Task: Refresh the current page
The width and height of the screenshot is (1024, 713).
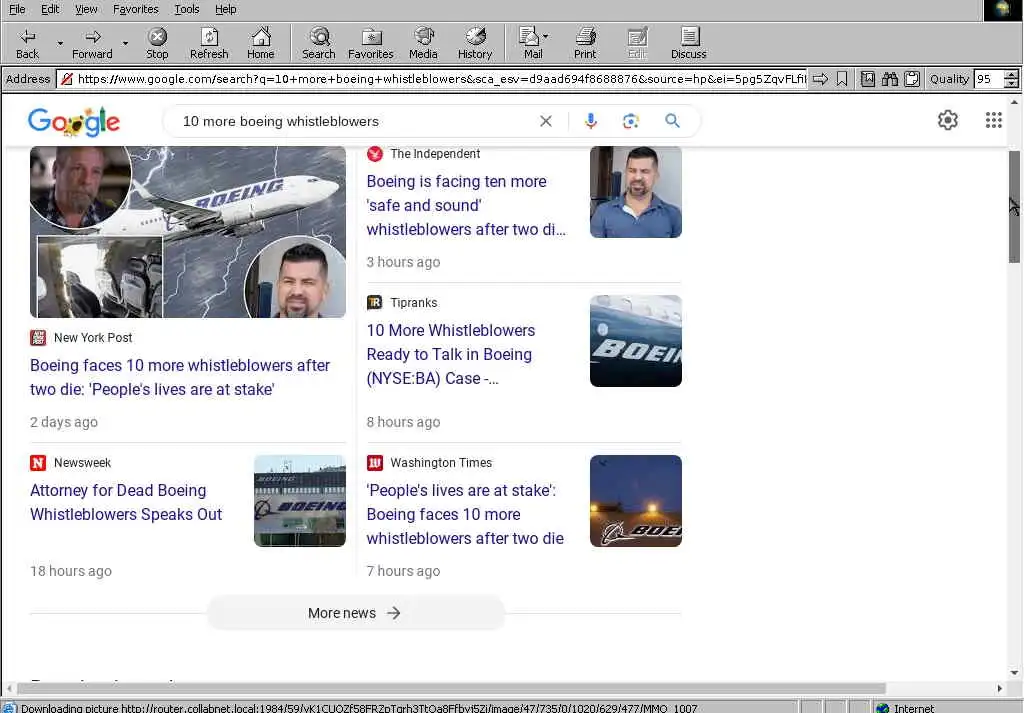Action: click(x=209, y=44)
